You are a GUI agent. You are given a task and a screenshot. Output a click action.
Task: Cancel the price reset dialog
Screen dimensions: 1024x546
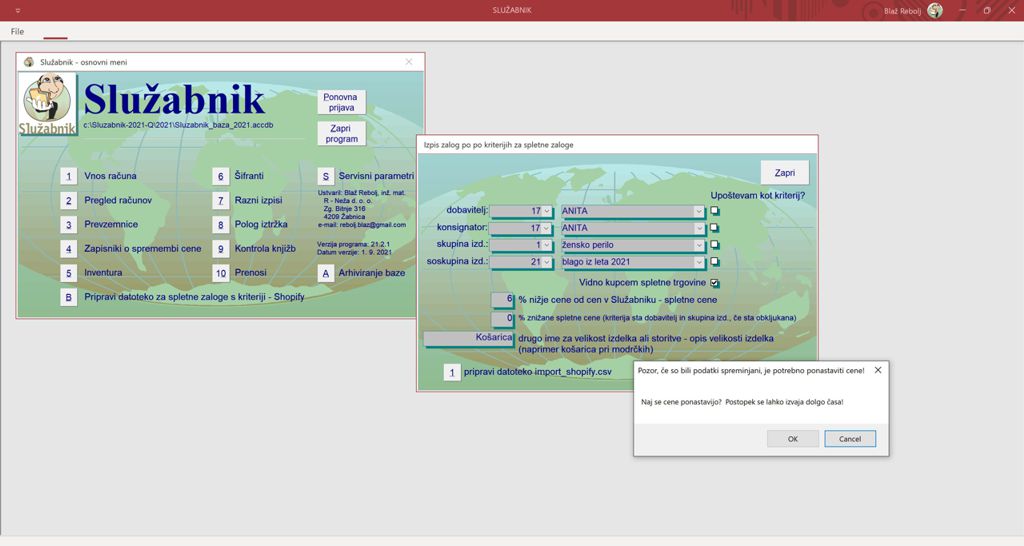tap(849, 439)
